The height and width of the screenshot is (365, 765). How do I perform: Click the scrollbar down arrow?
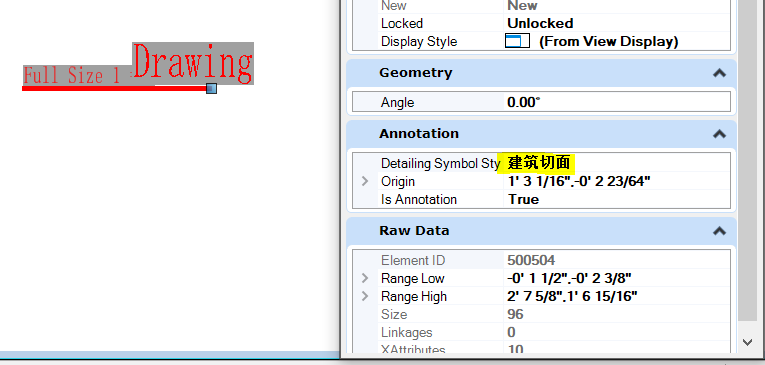(x=748, y=342)
